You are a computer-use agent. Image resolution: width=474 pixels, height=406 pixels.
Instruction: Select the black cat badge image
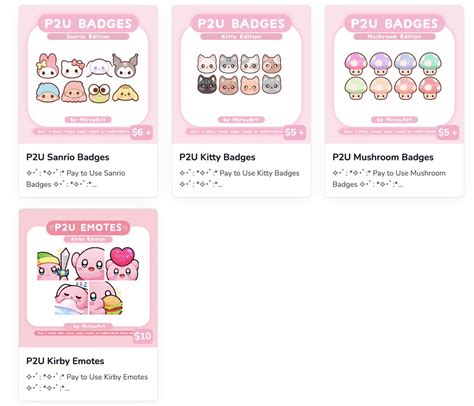(207, 84)
